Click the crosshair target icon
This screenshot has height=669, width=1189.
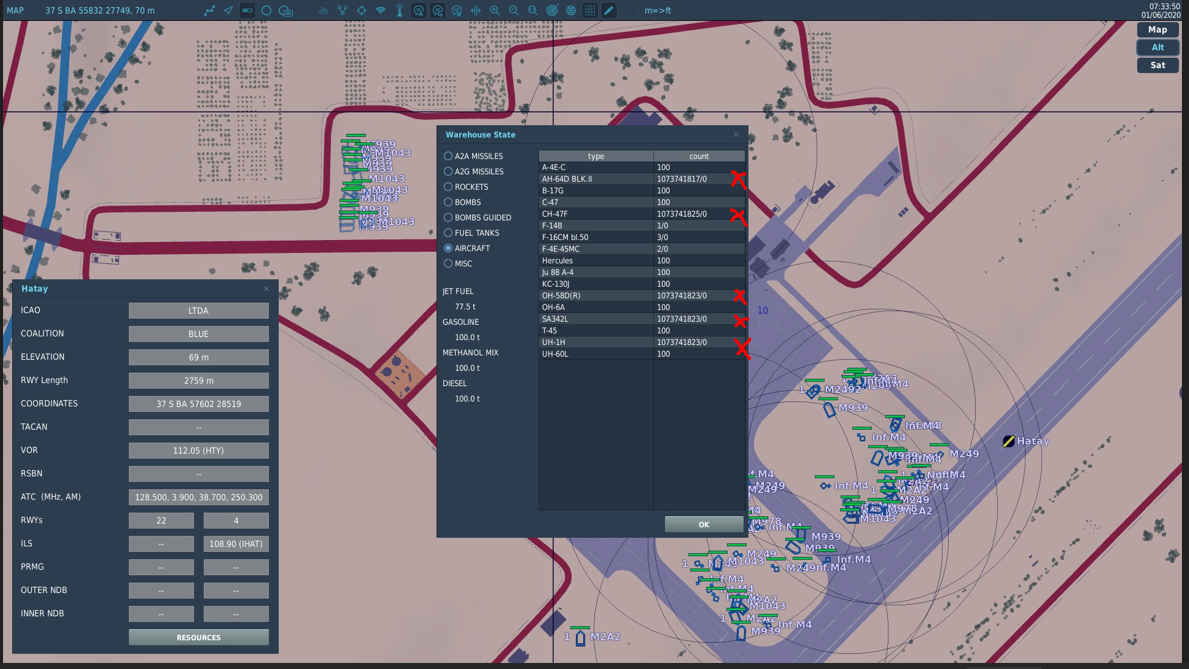point(362,11)
